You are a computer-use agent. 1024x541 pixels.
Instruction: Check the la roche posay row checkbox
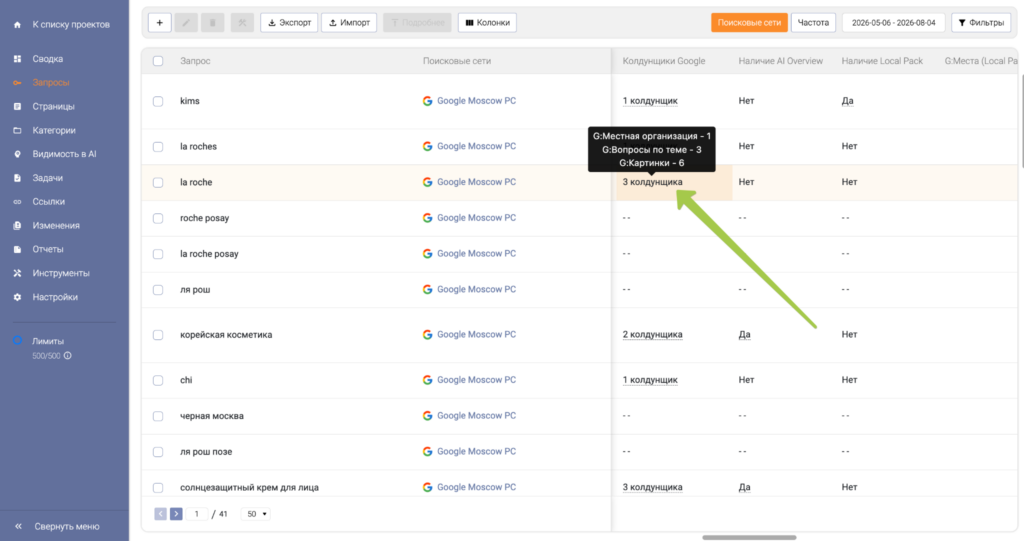click(x=158, y=254)
